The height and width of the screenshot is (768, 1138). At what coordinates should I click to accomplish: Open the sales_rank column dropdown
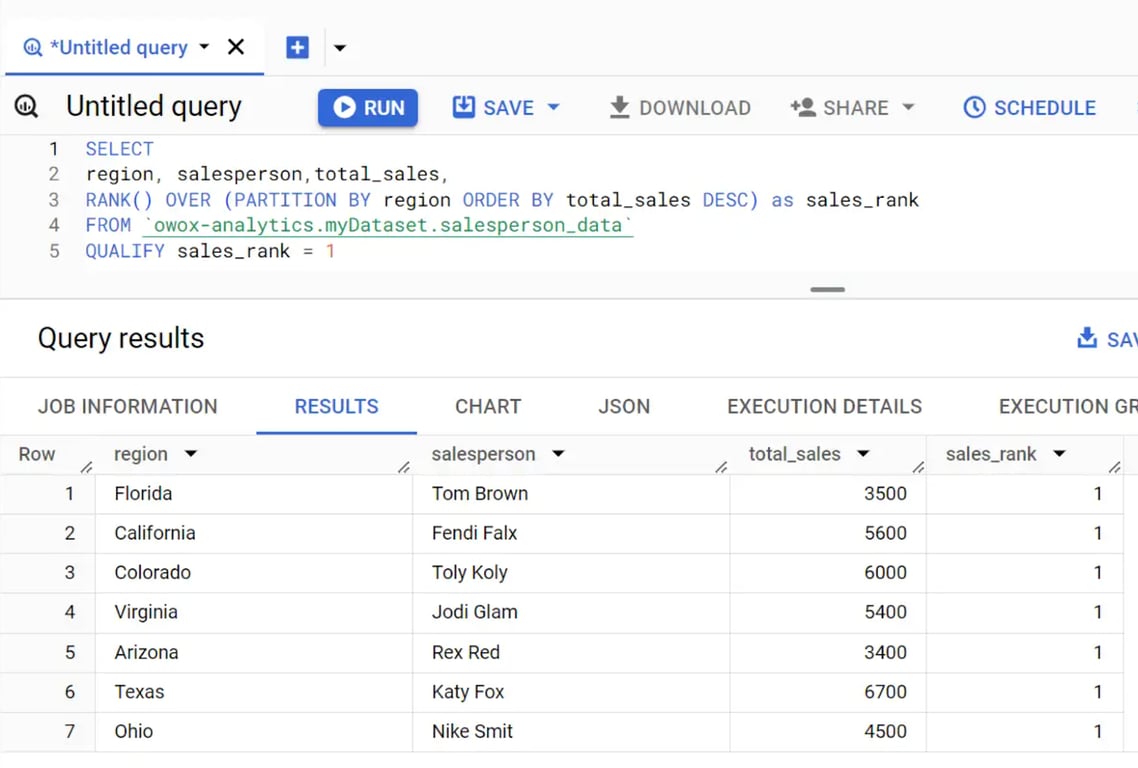point(1060,454)
